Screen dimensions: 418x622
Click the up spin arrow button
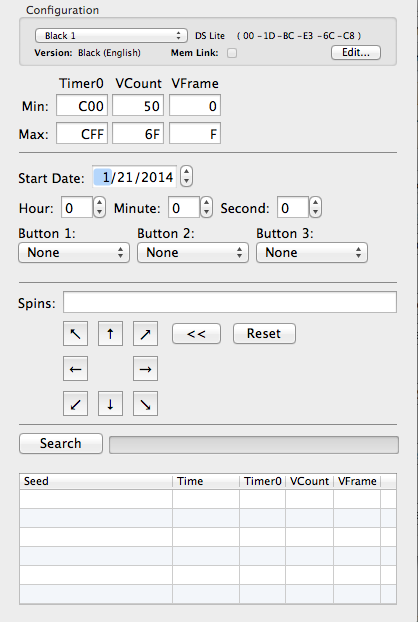[x=110, y=334]
